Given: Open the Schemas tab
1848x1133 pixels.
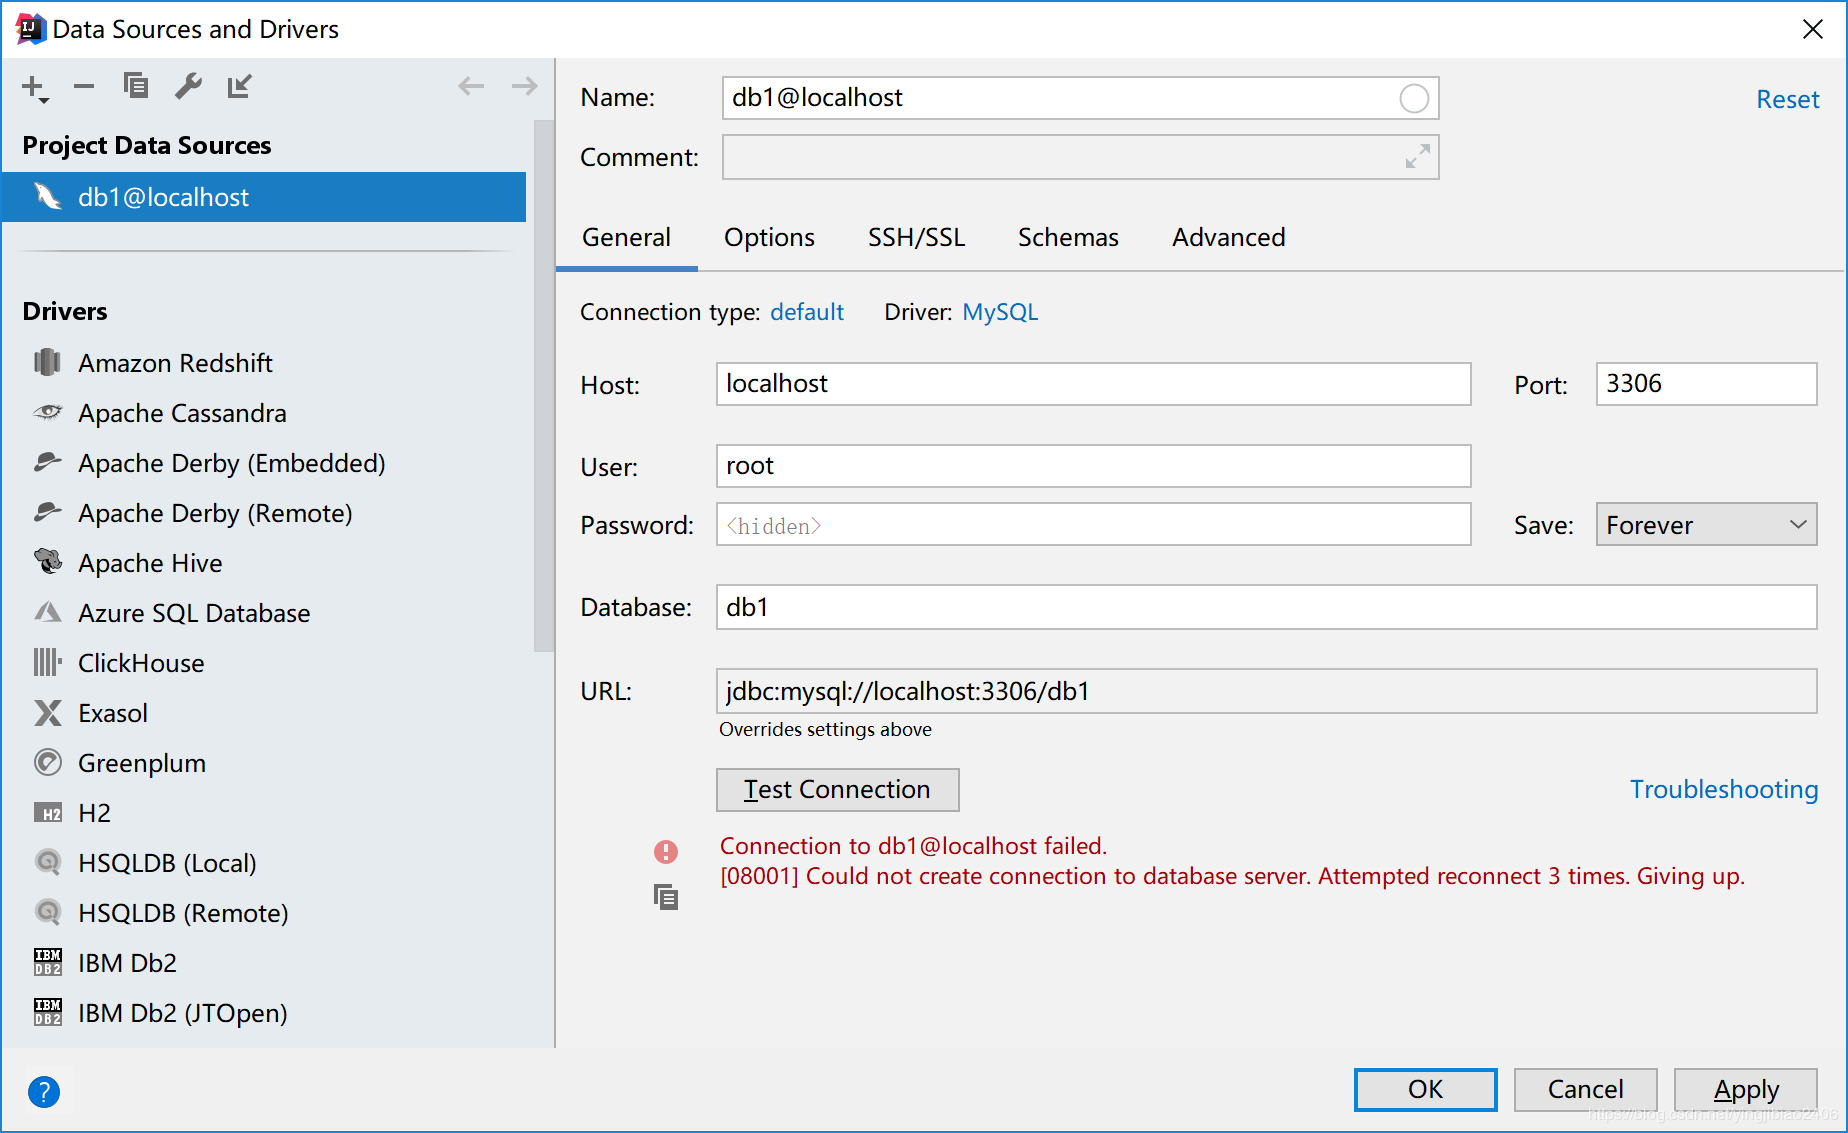Looking at the screenshot, I should tap(1068, 238).
